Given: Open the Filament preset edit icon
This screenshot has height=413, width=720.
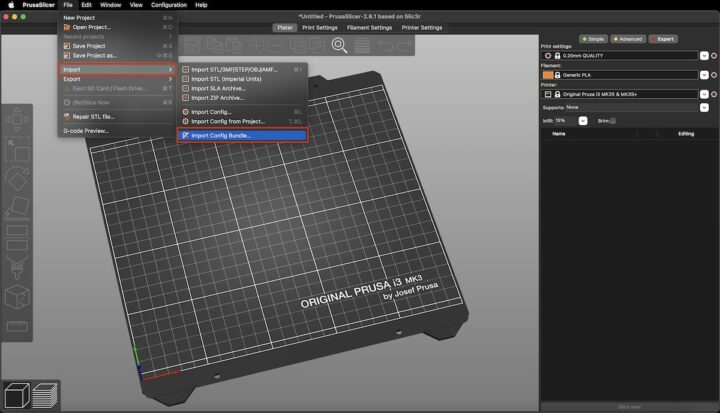Looking at the screenshot, I should click(x=714, y=75).
